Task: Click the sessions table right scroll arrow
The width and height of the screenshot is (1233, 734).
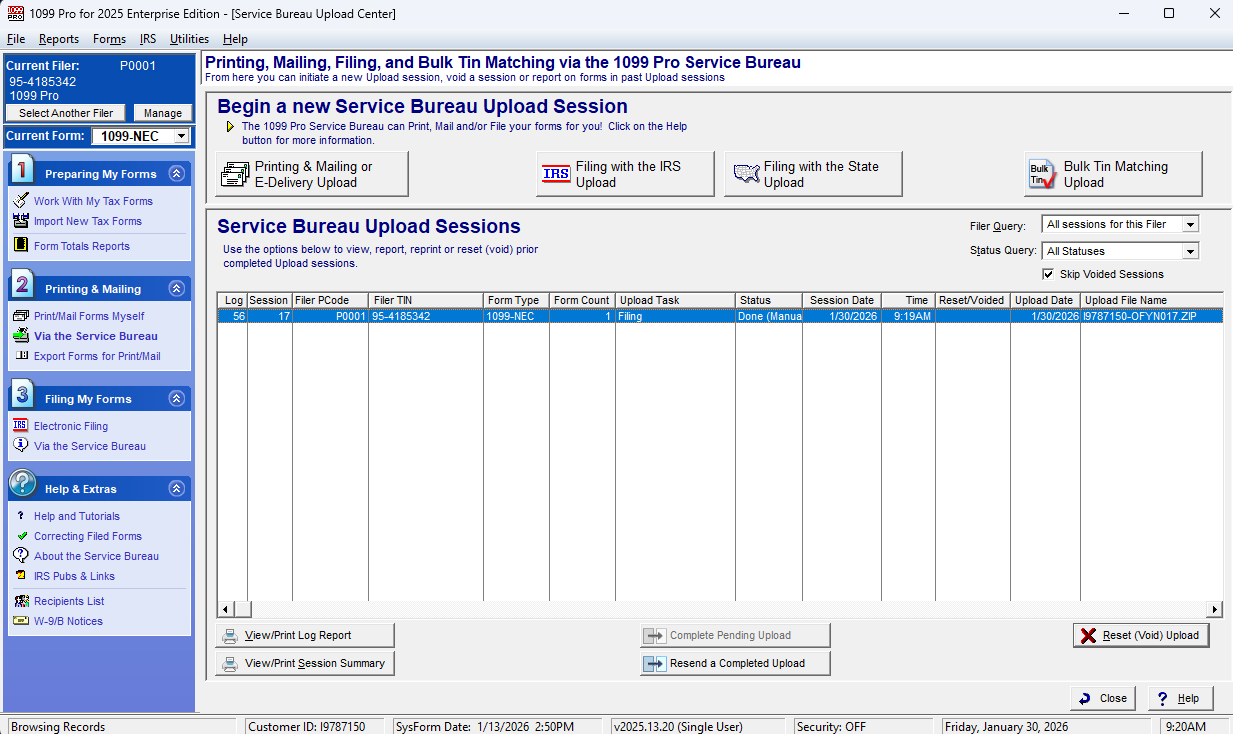Action: (1215, 609)
